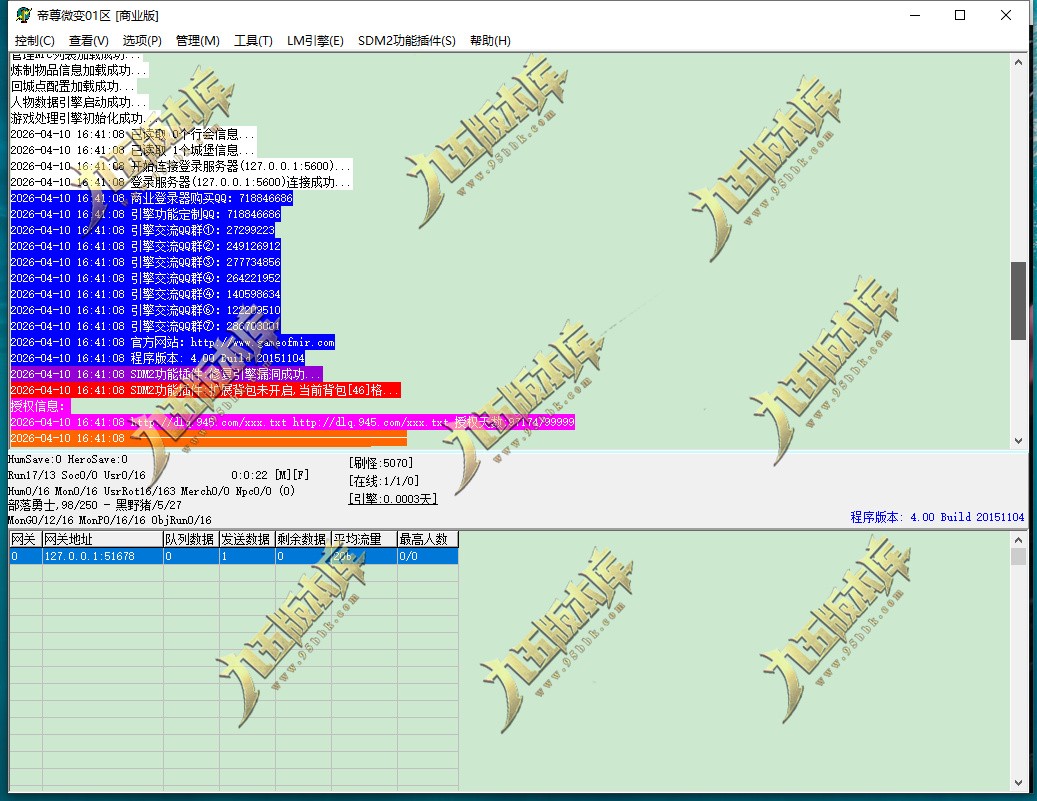Click the Run17/13 Soc0/0 Usr0/16 status text
The width and height of the screenshot is (1037, 801).
(x=77, y=475)
